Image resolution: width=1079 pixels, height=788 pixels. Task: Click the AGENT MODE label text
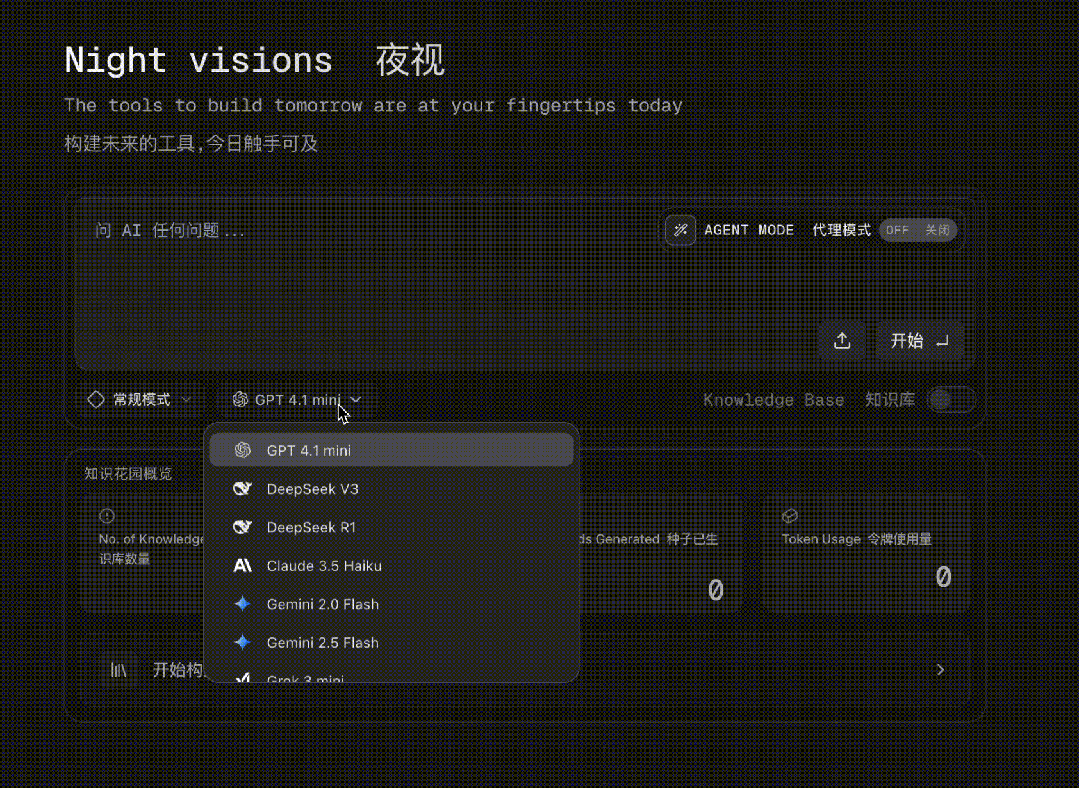[749, 230]
